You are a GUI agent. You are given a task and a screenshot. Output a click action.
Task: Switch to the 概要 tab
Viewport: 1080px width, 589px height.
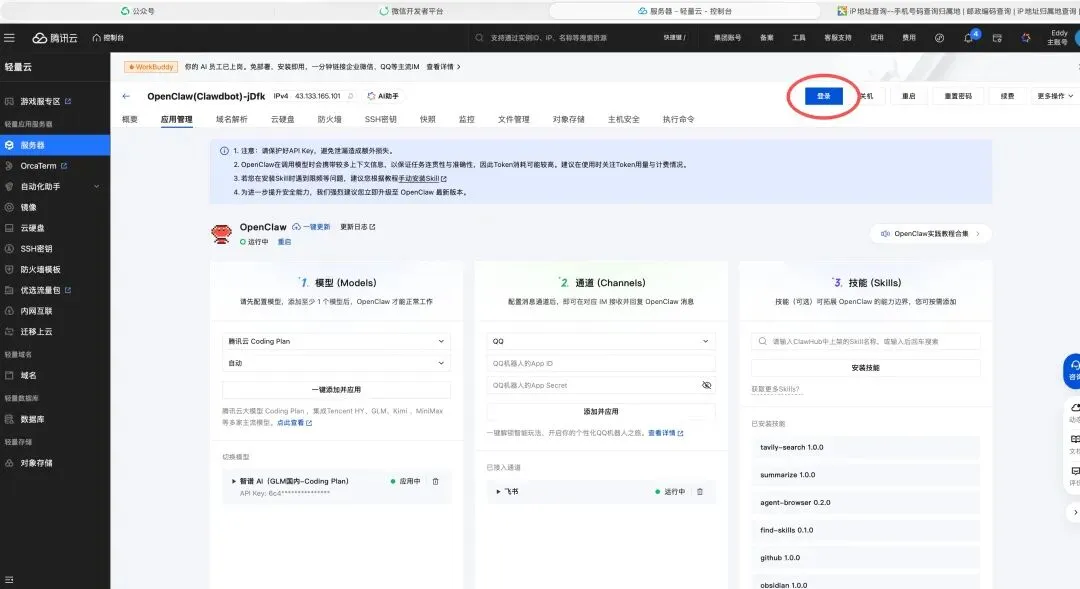(x=130, y=119)
